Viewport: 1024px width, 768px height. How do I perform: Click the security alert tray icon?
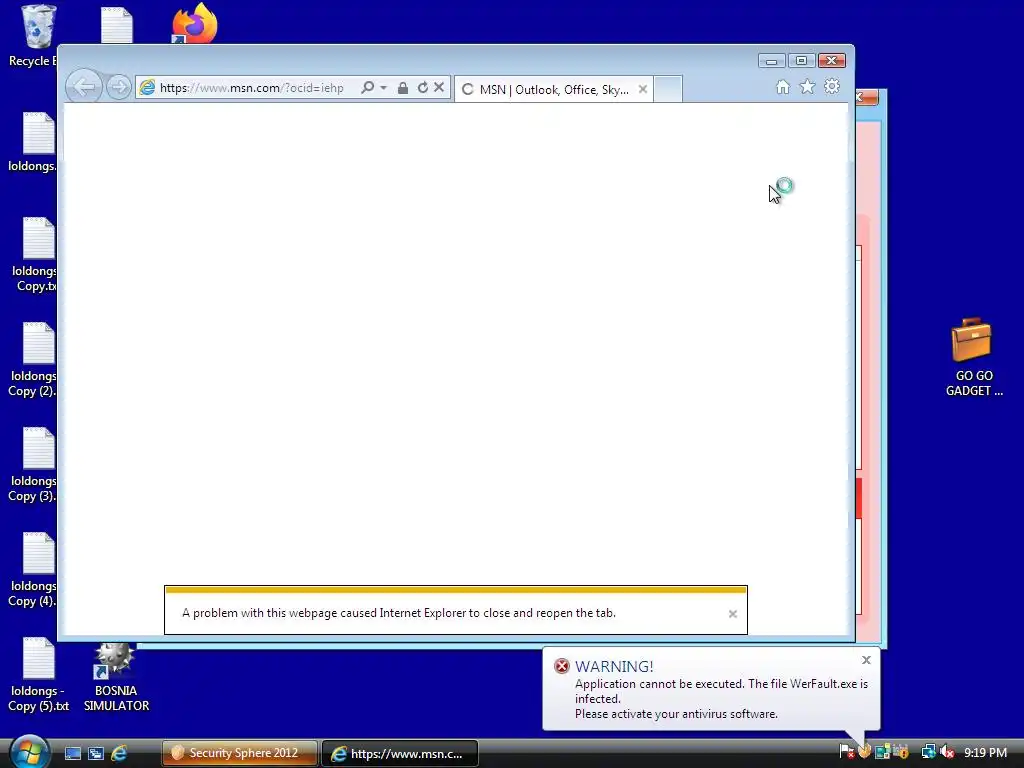901,752
